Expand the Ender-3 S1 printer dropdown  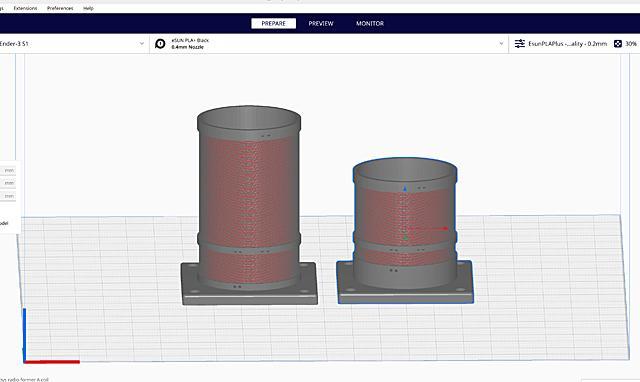click(141, 44)
